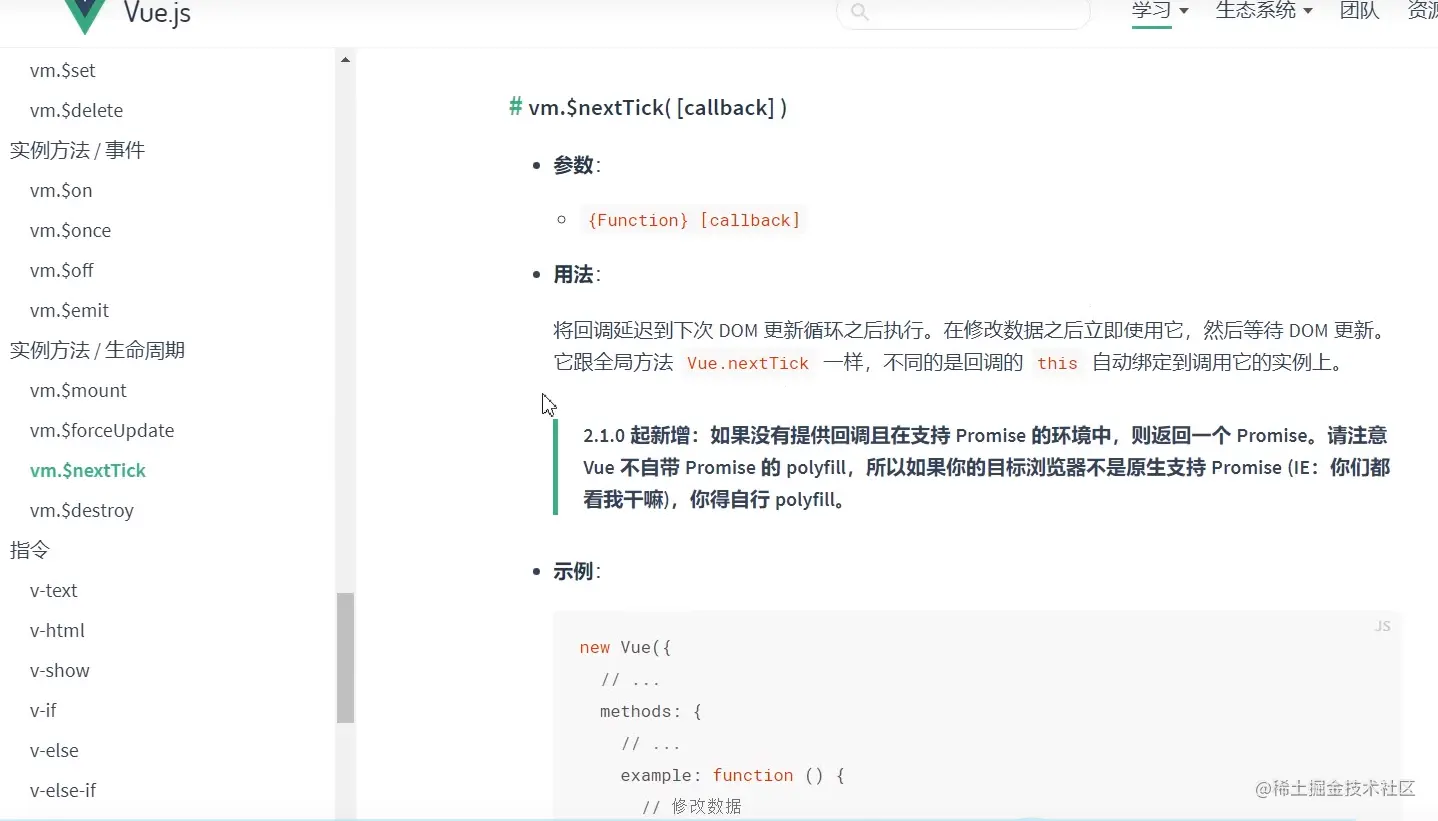This screenshot has width=1438, height=821.
Task: Click 'new Vue({' code line
Action: click(625, 647)
